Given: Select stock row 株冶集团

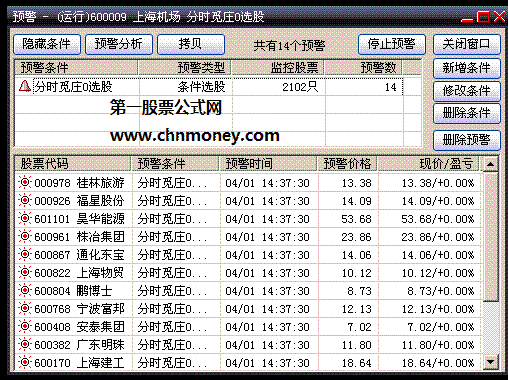Looking at the screenshot, I should [x=249, y=237].
